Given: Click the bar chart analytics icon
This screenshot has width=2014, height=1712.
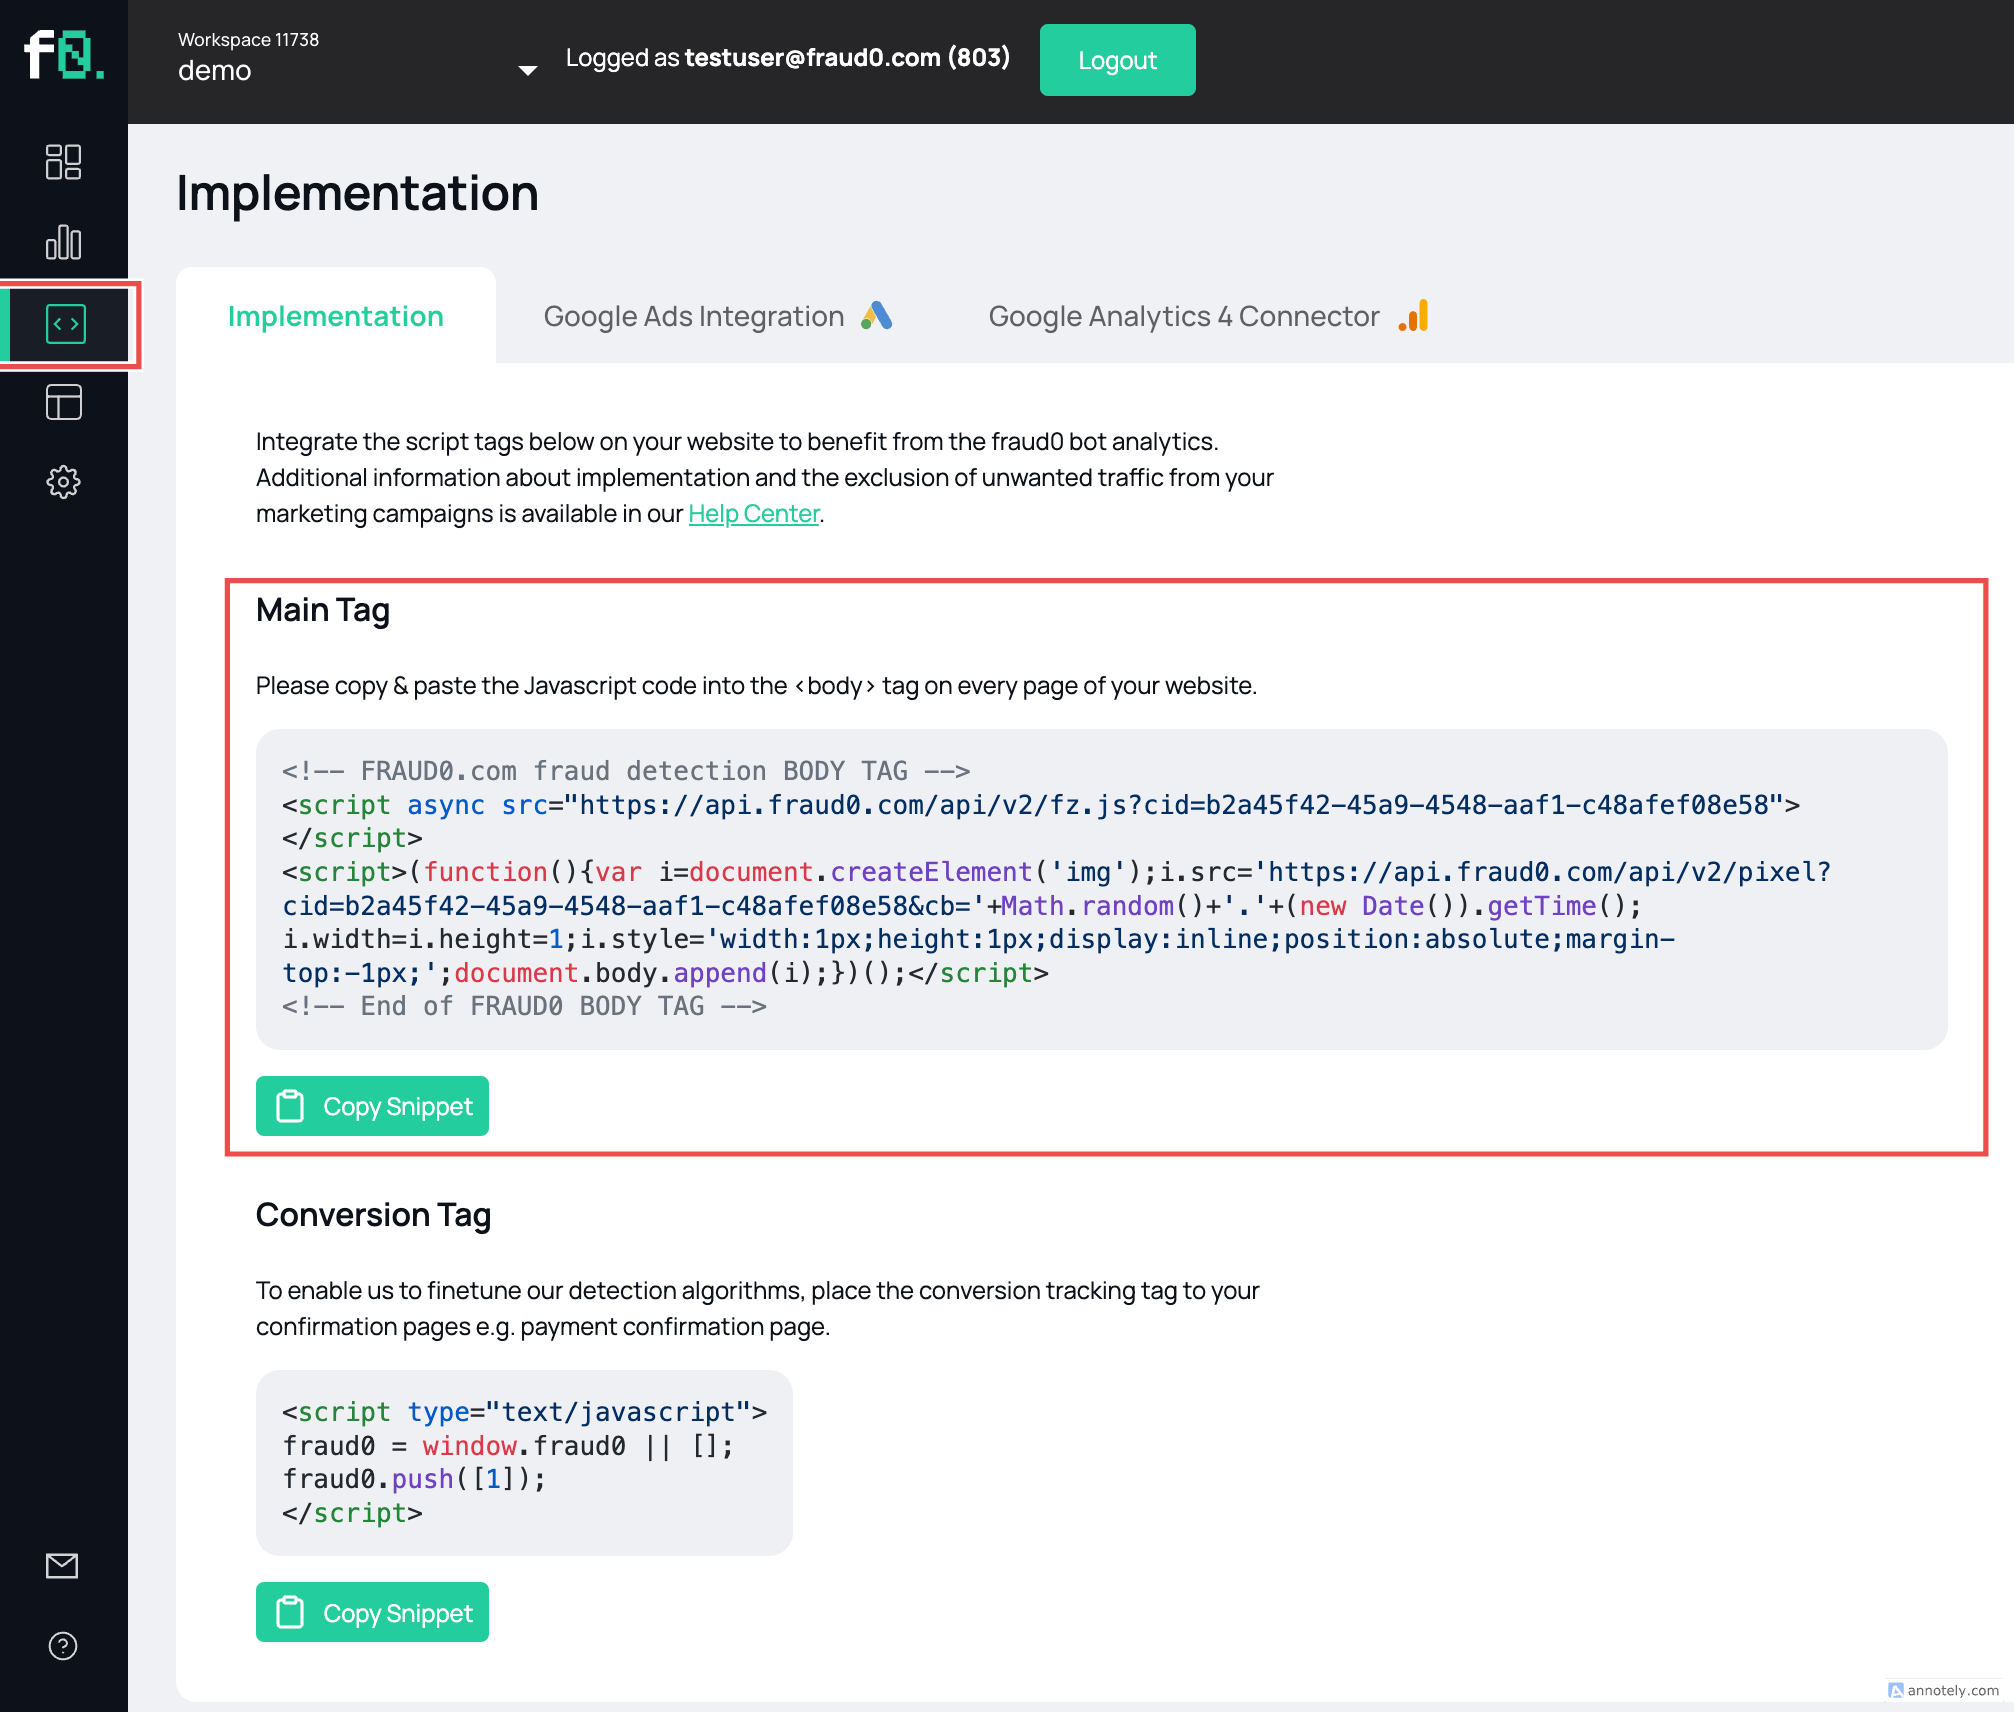Looking at the screenshot, I should [x=65, y=241].
